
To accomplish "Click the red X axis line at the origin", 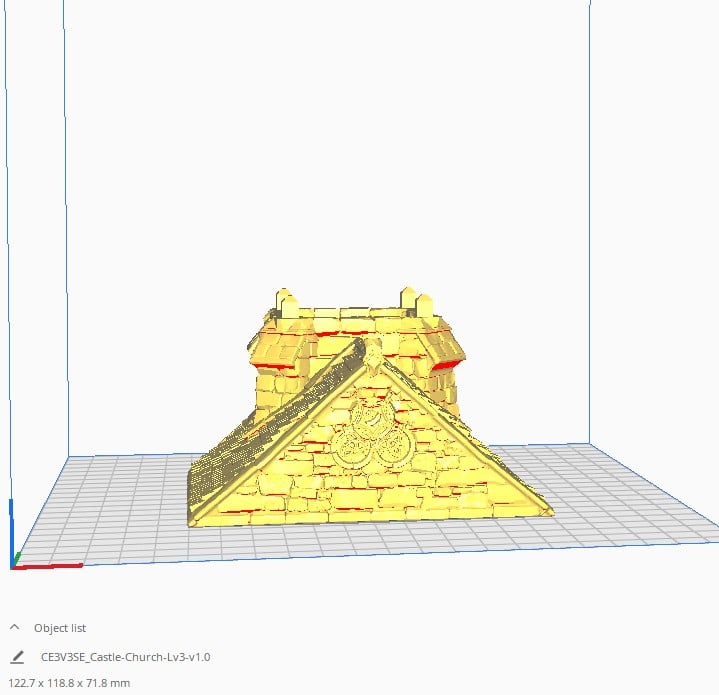I will click(50, 566).
